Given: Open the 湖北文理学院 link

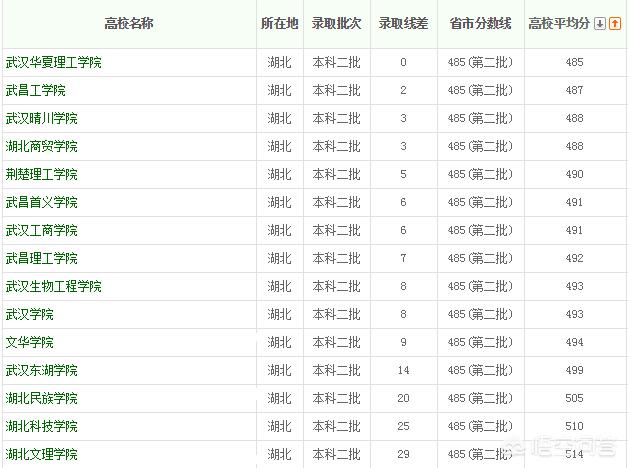Looking at the screenshot, I should pyautogui.click(x=42, y=455).
